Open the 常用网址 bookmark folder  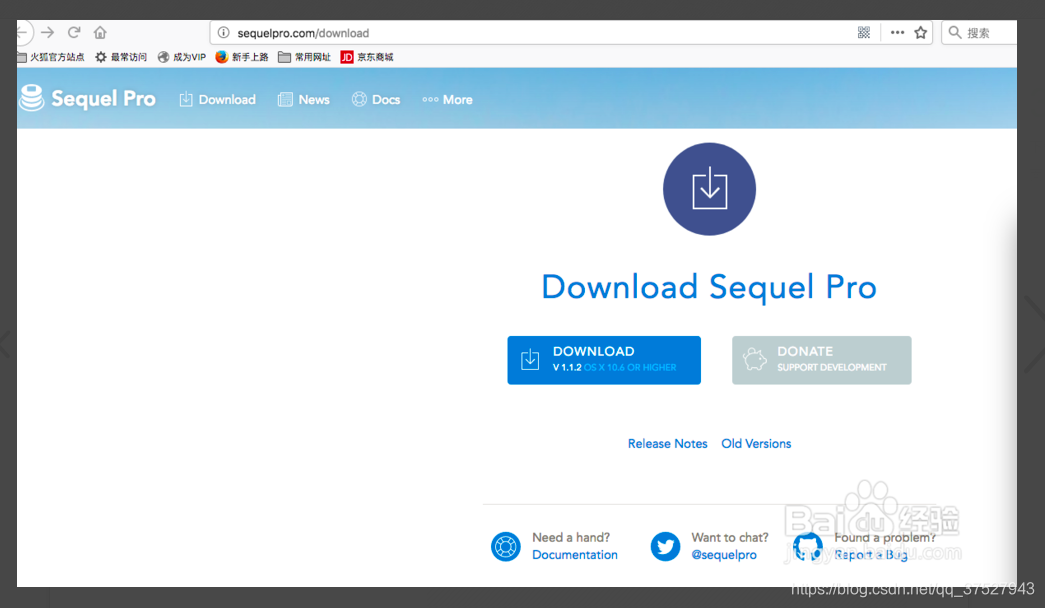tap(305, 57)
